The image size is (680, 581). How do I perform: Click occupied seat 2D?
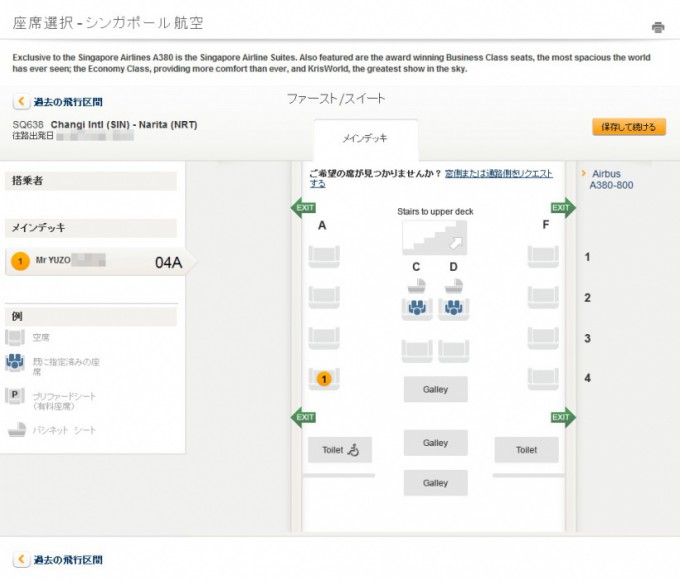(454, 309)
